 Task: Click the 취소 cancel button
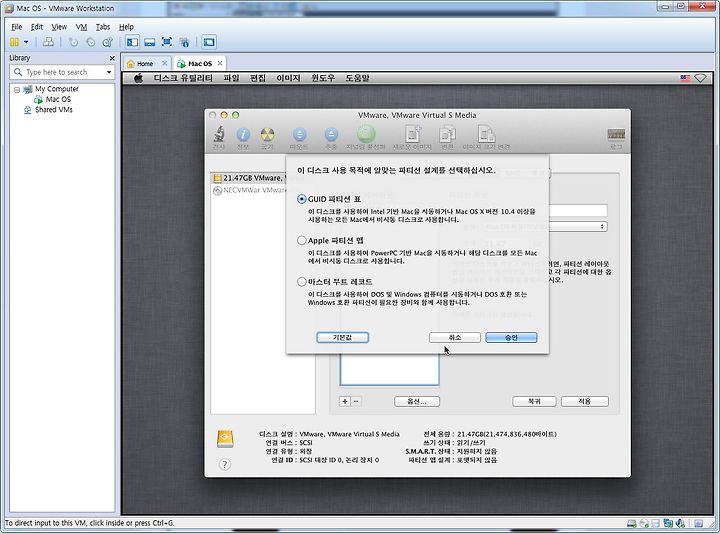coord(455,337)
